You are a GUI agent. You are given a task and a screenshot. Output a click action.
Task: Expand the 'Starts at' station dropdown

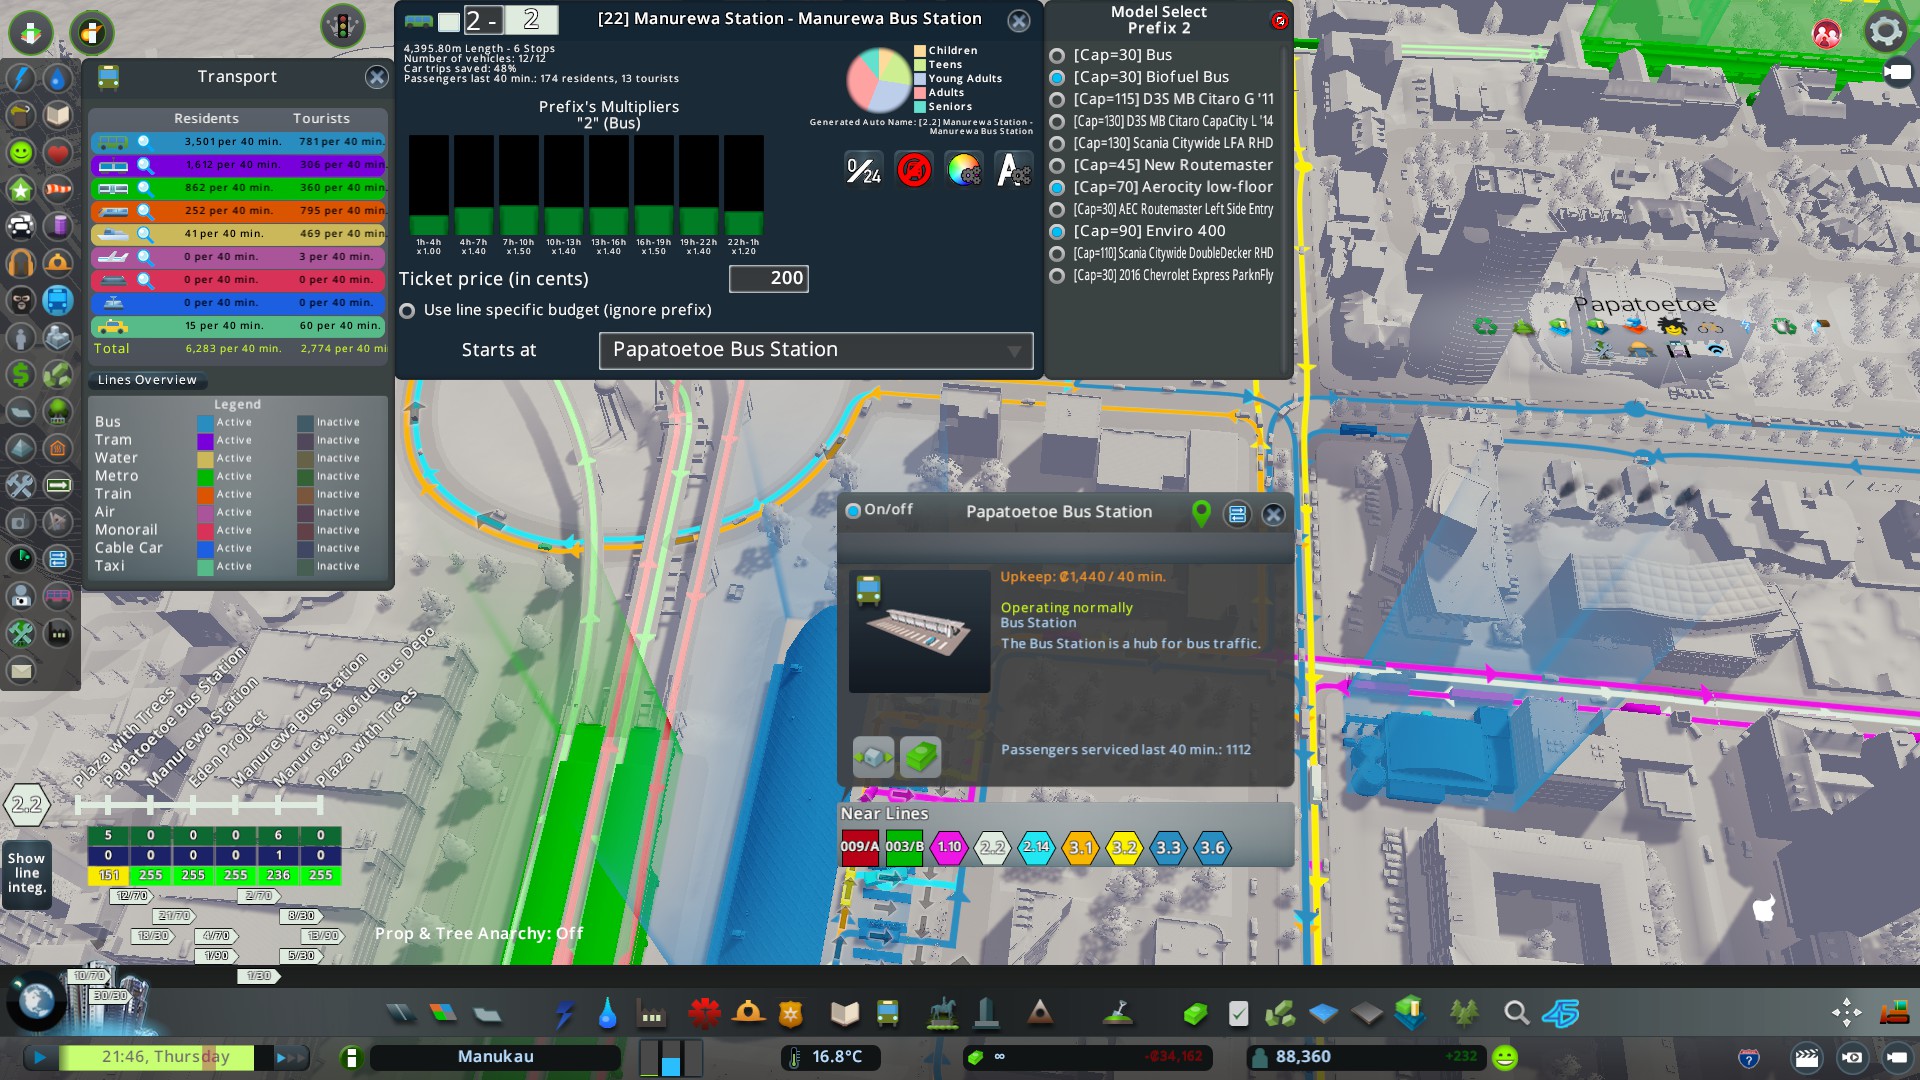[x=815, y=351]
